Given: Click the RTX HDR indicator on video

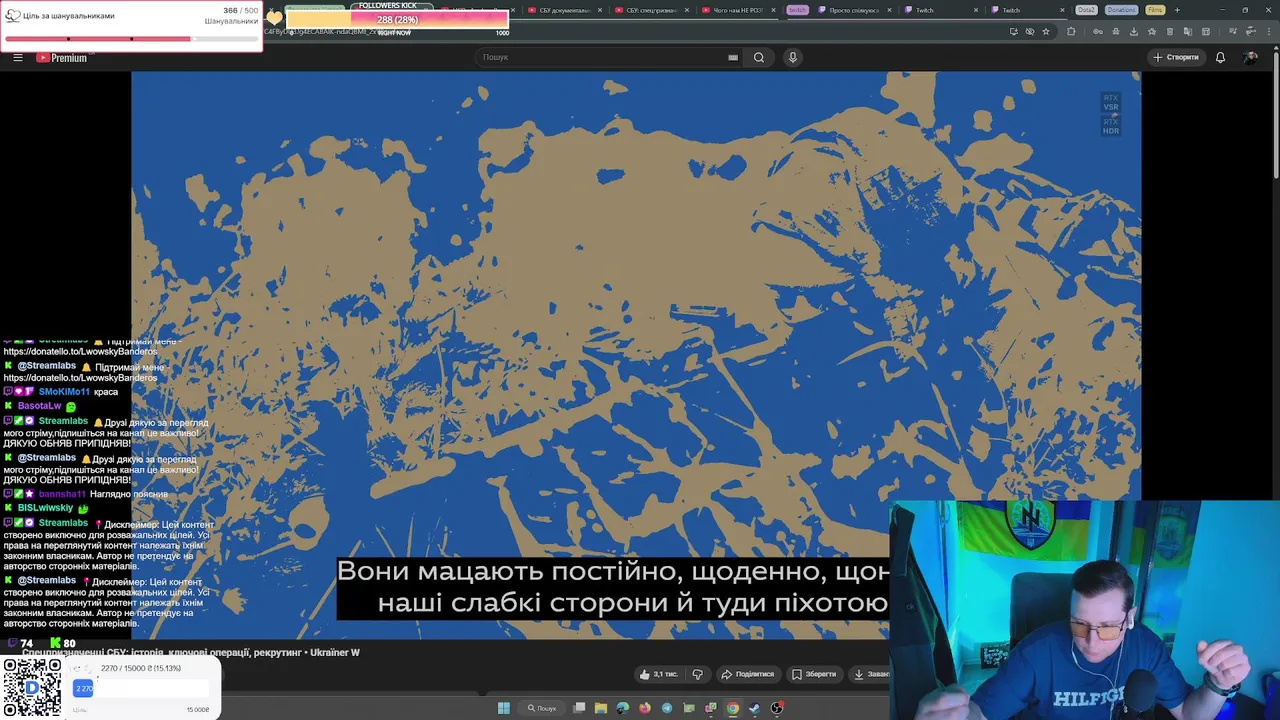Looking at the screenshot, I should 1111,126.
